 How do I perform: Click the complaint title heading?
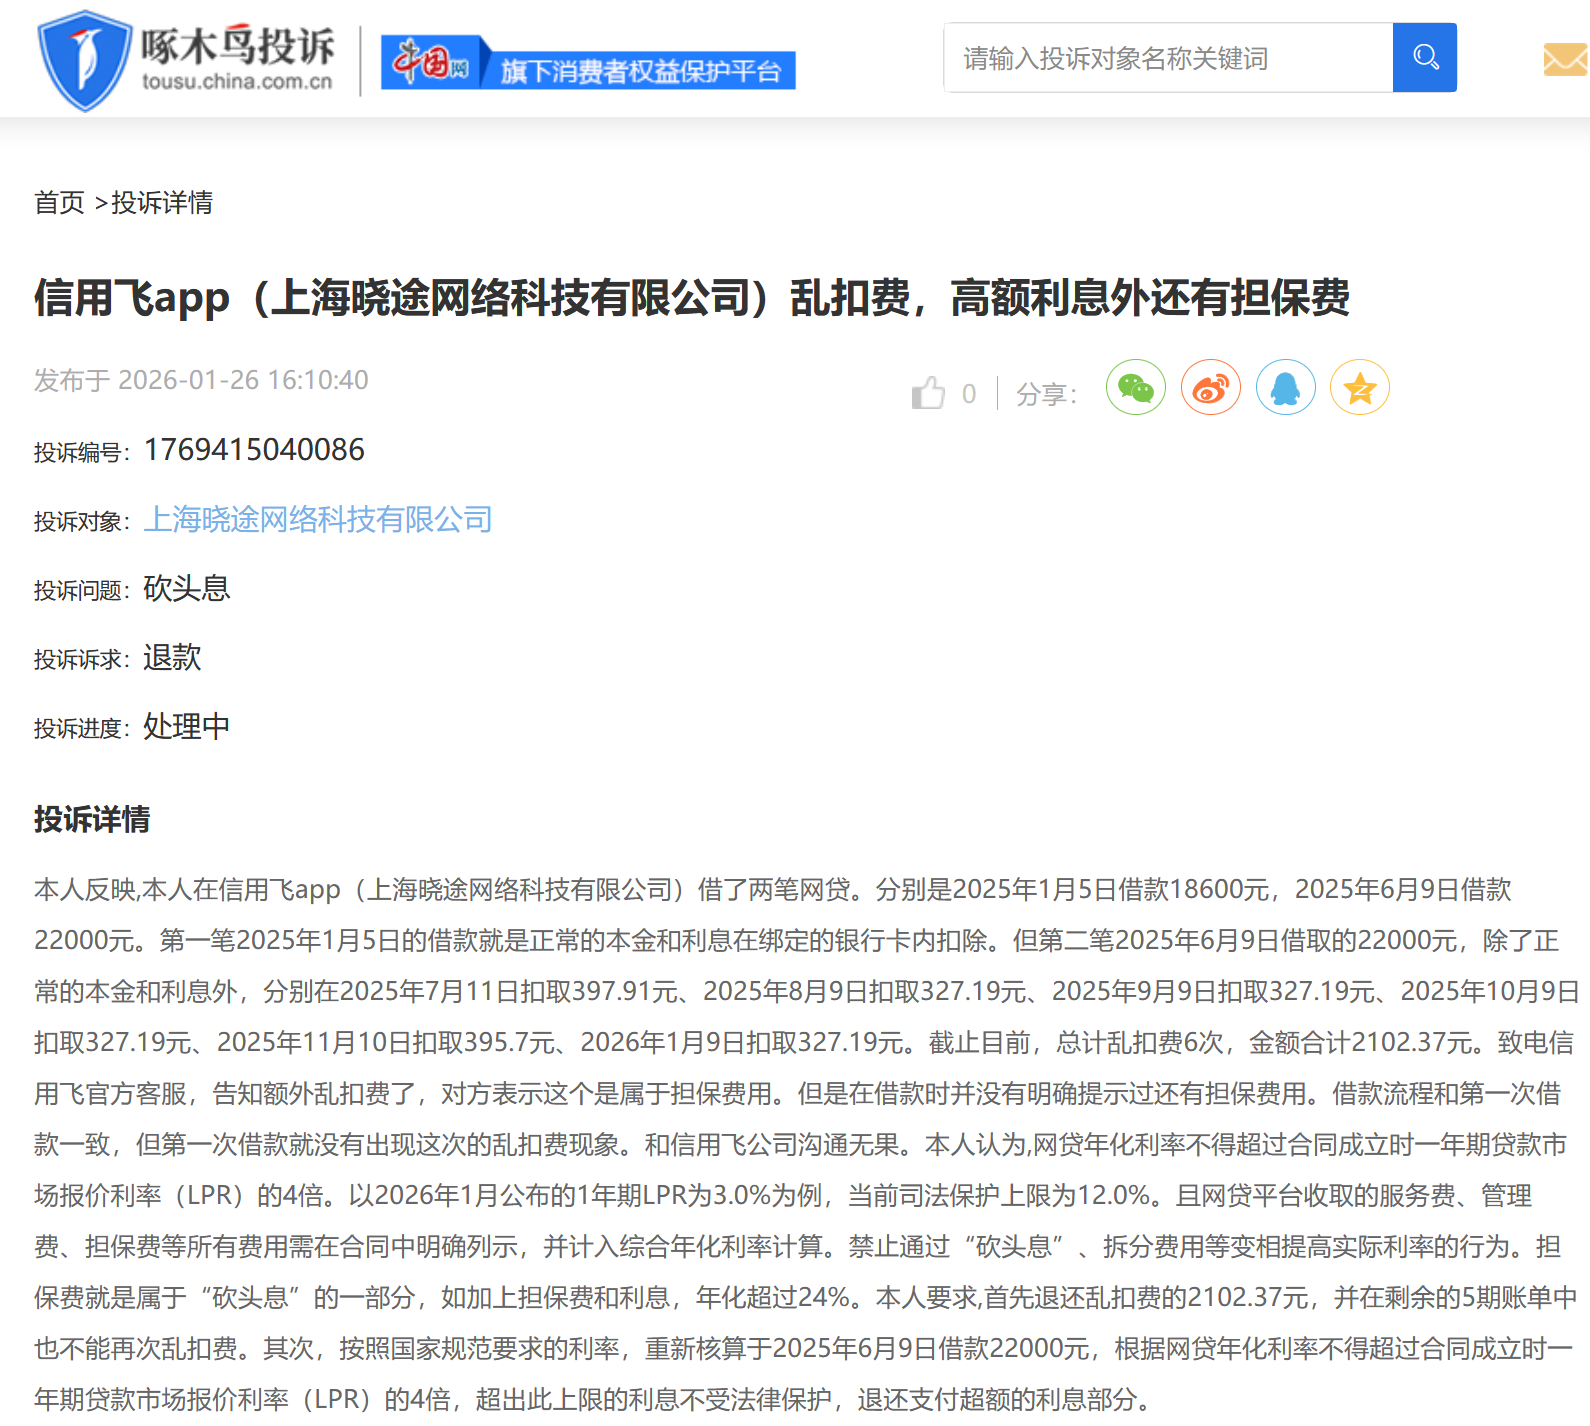pyautogui.click(x=691, y=298)
